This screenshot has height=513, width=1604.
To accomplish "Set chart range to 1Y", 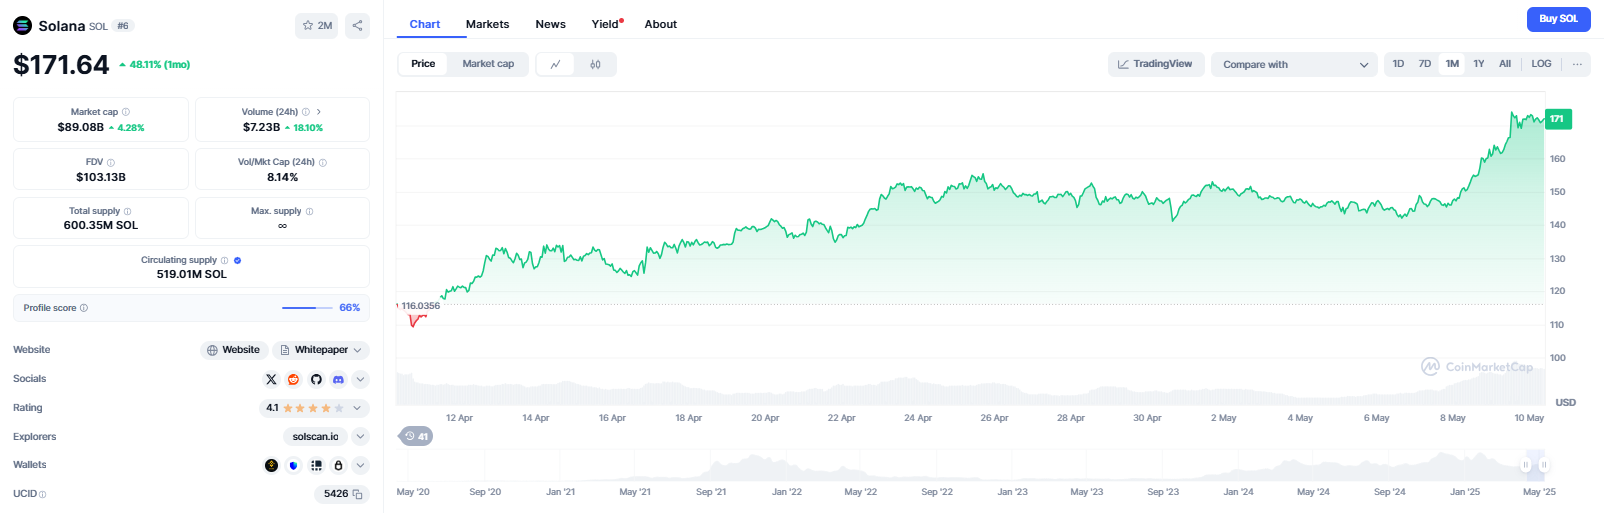I will [x=1479, y=64].
